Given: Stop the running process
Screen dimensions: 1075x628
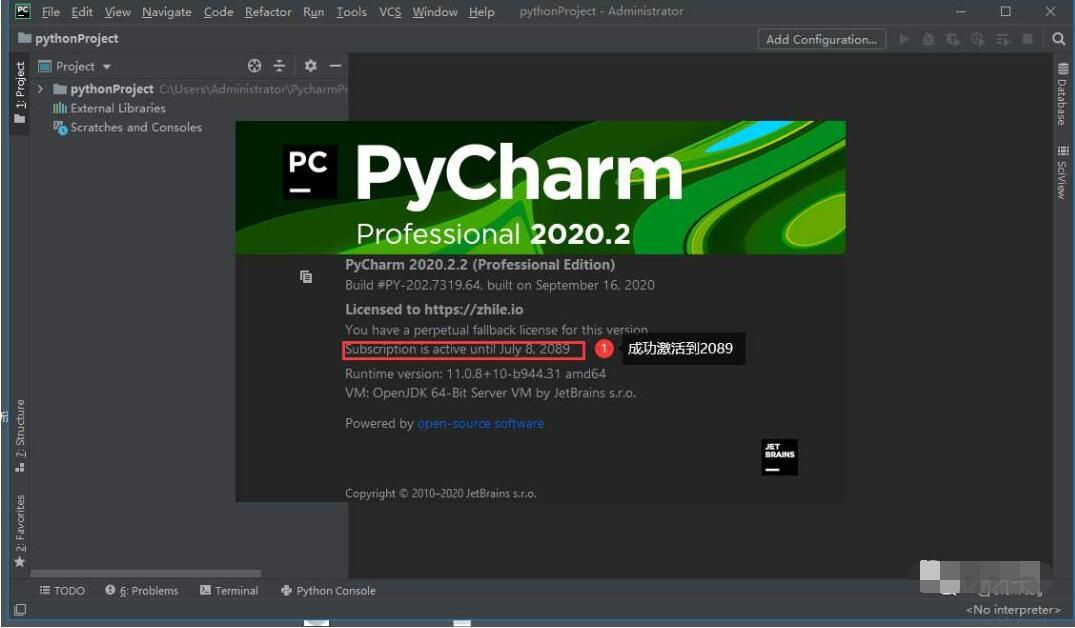Looking at the screenshot, I should click(x=1028, y=39).
